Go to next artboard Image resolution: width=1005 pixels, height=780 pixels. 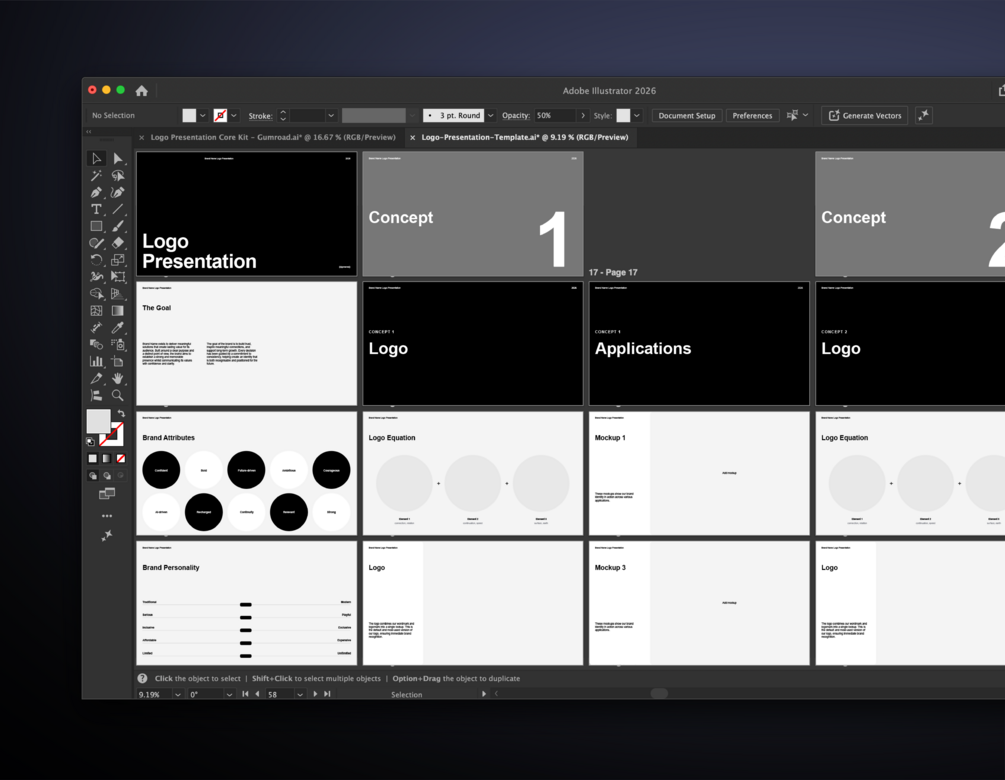[x=315, y=694]
